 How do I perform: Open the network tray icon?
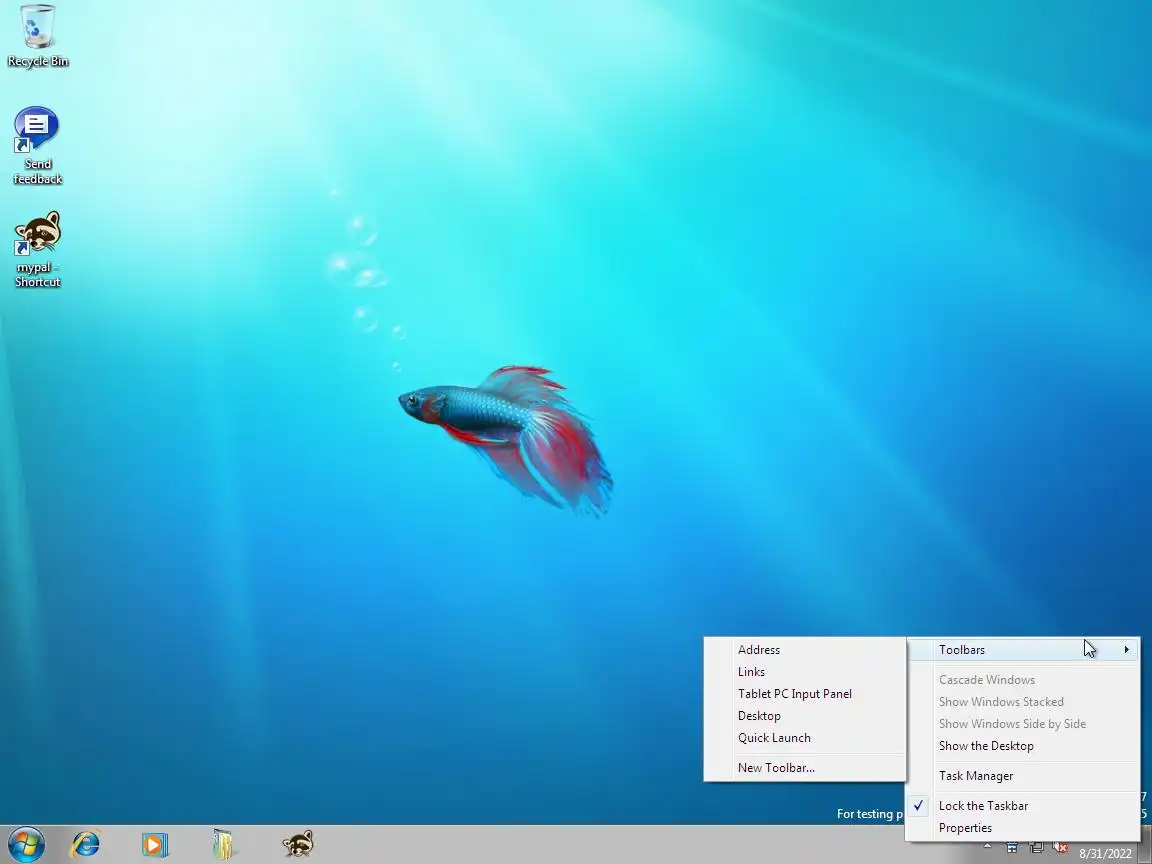point(1037,848)
